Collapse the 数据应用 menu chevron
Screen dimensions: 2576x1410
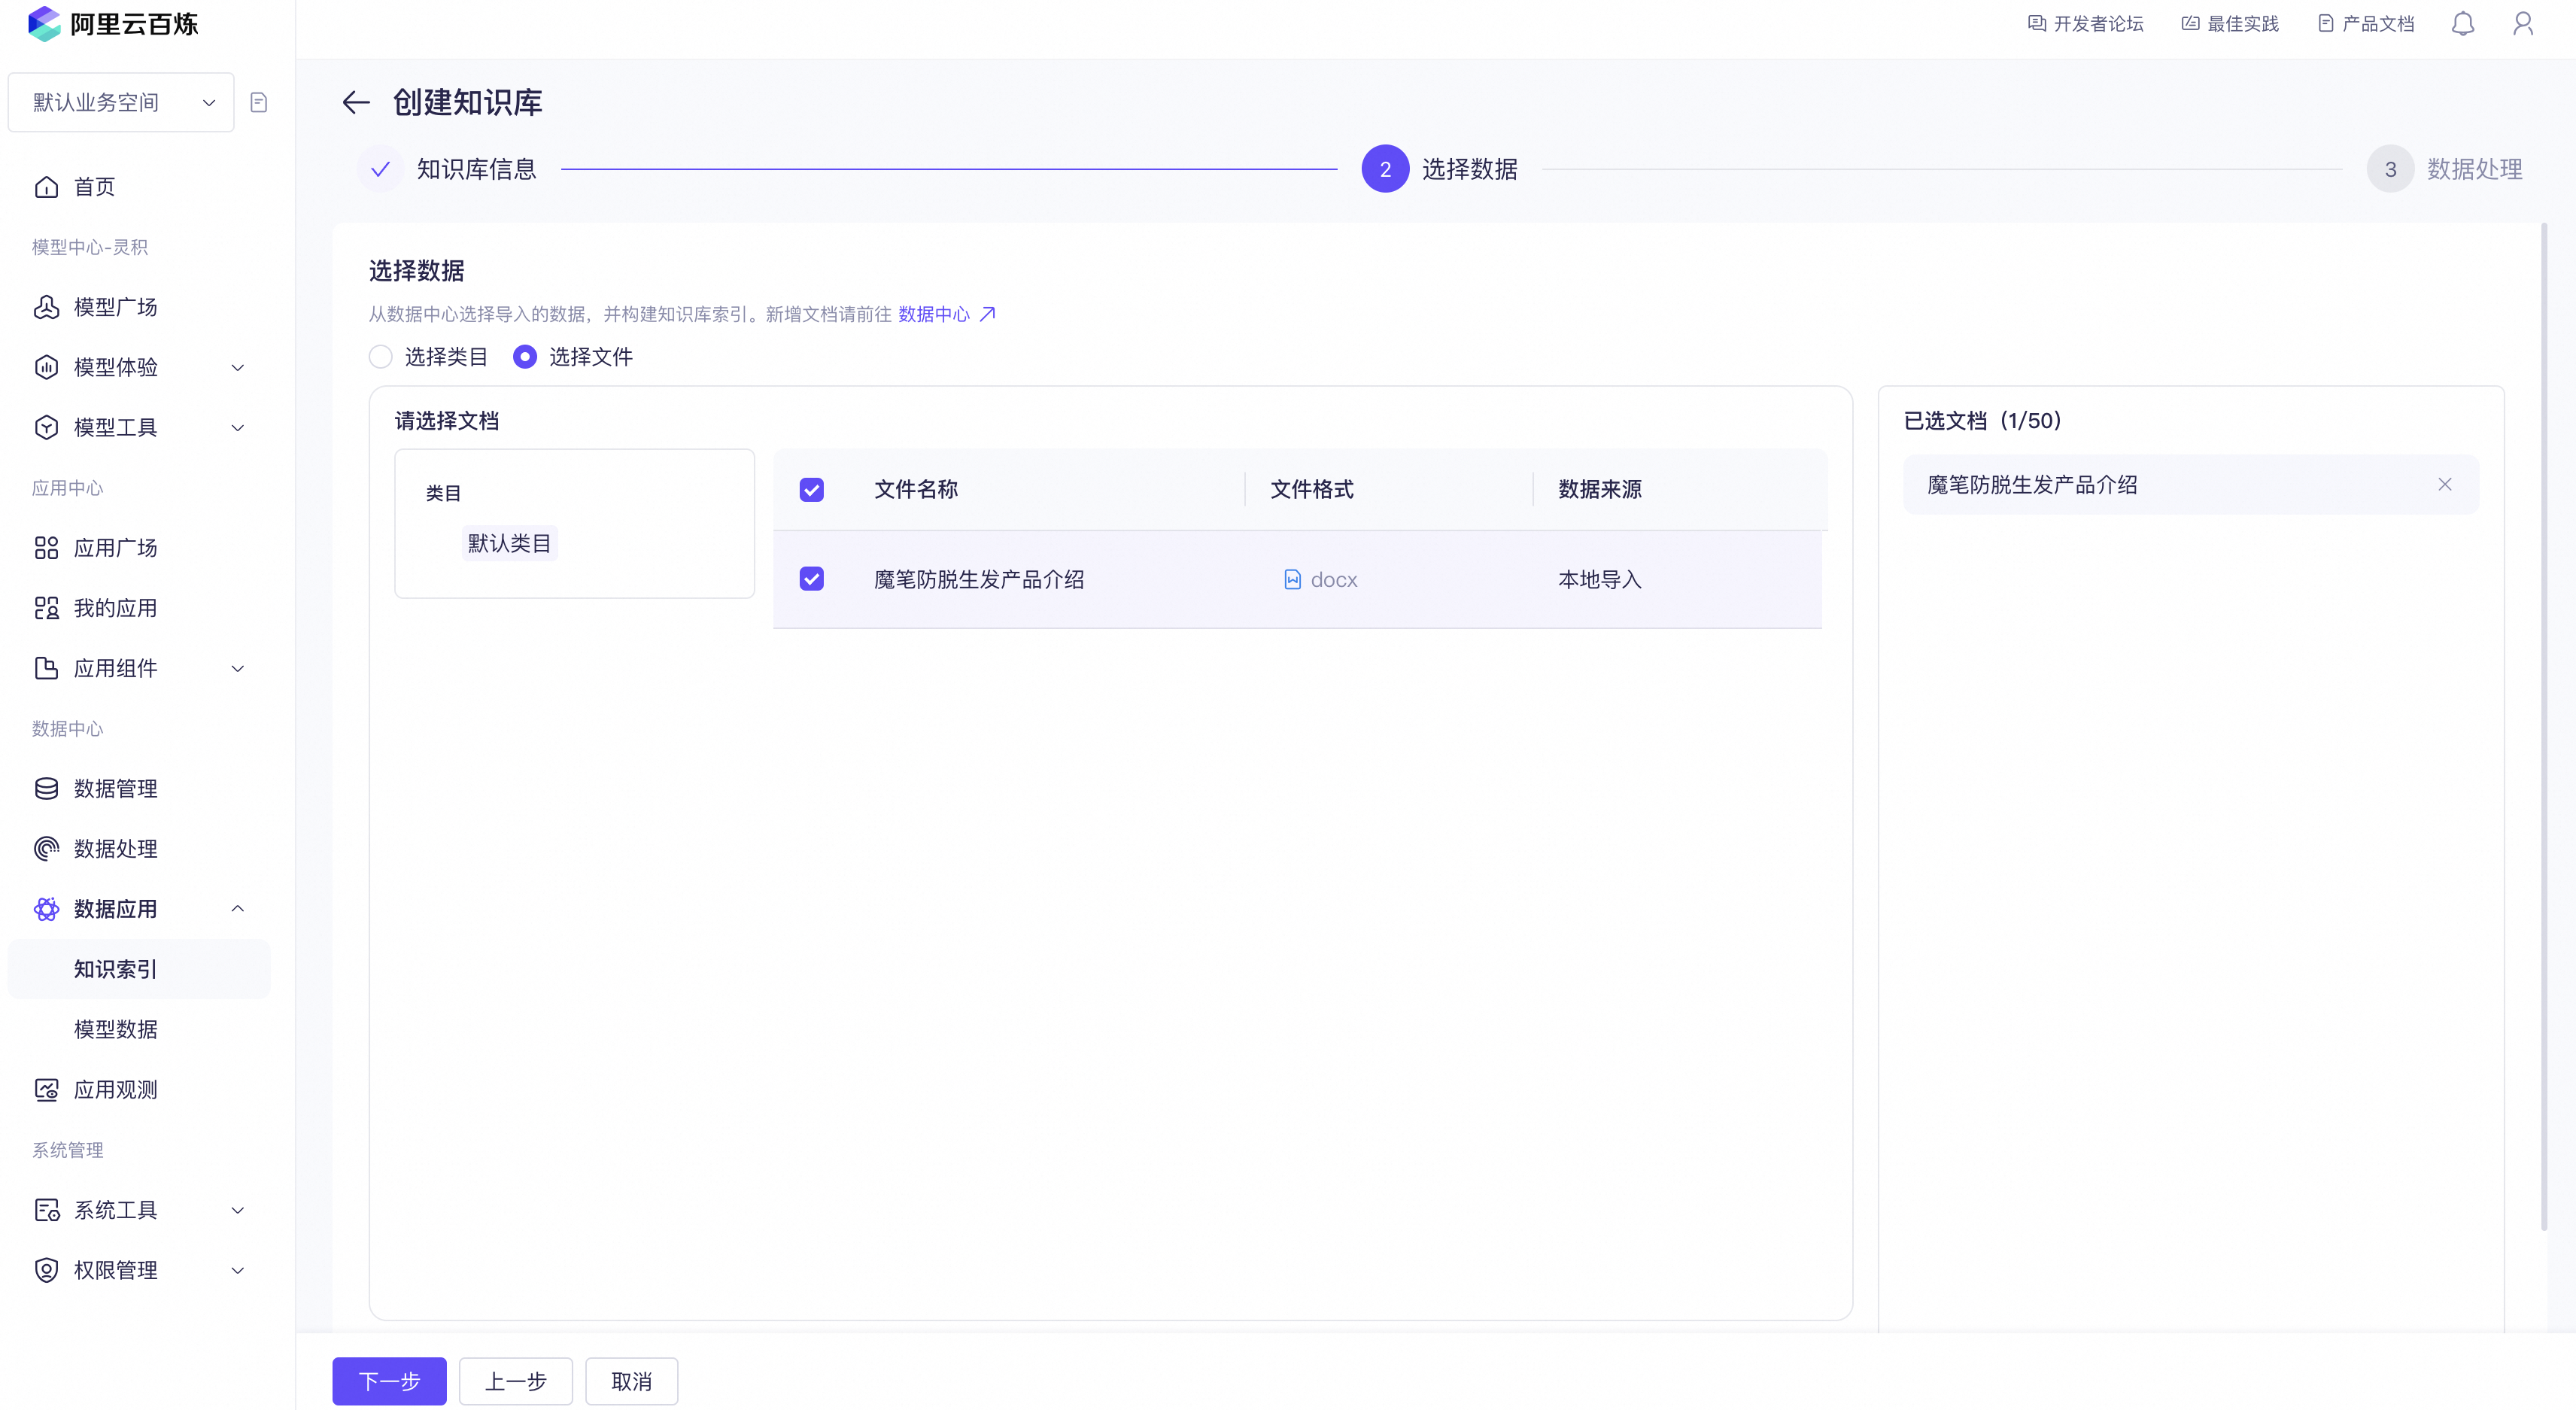[238, 909]
